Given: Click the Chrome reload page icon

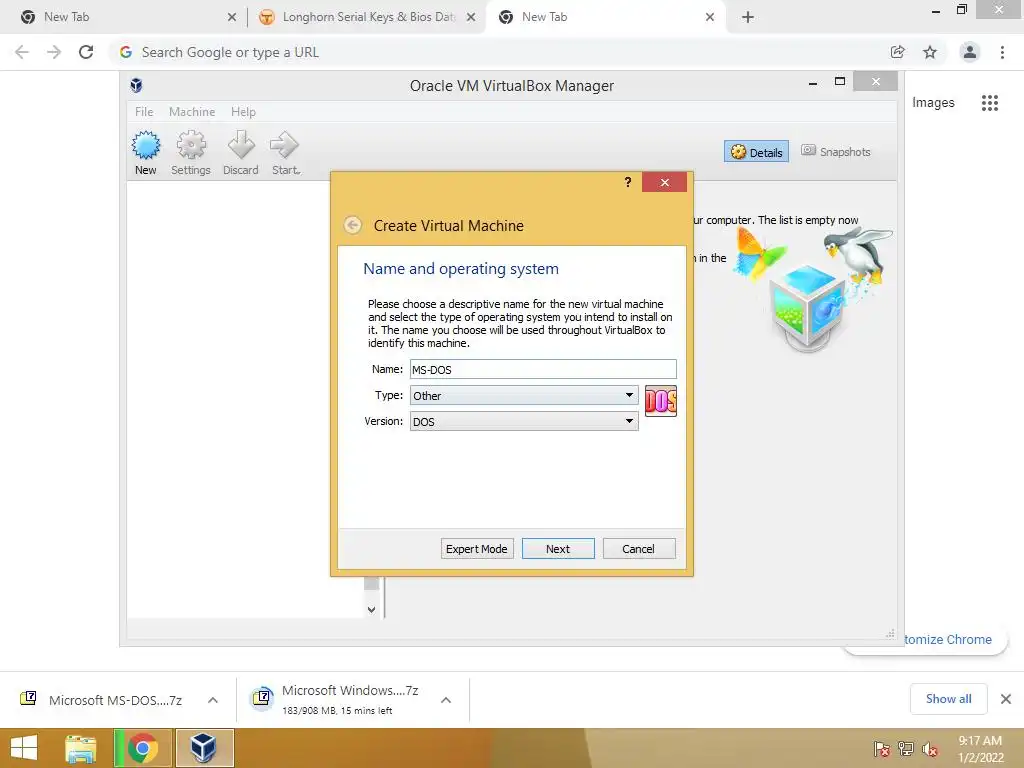Looking at the screenshot, I should (86, 52).
